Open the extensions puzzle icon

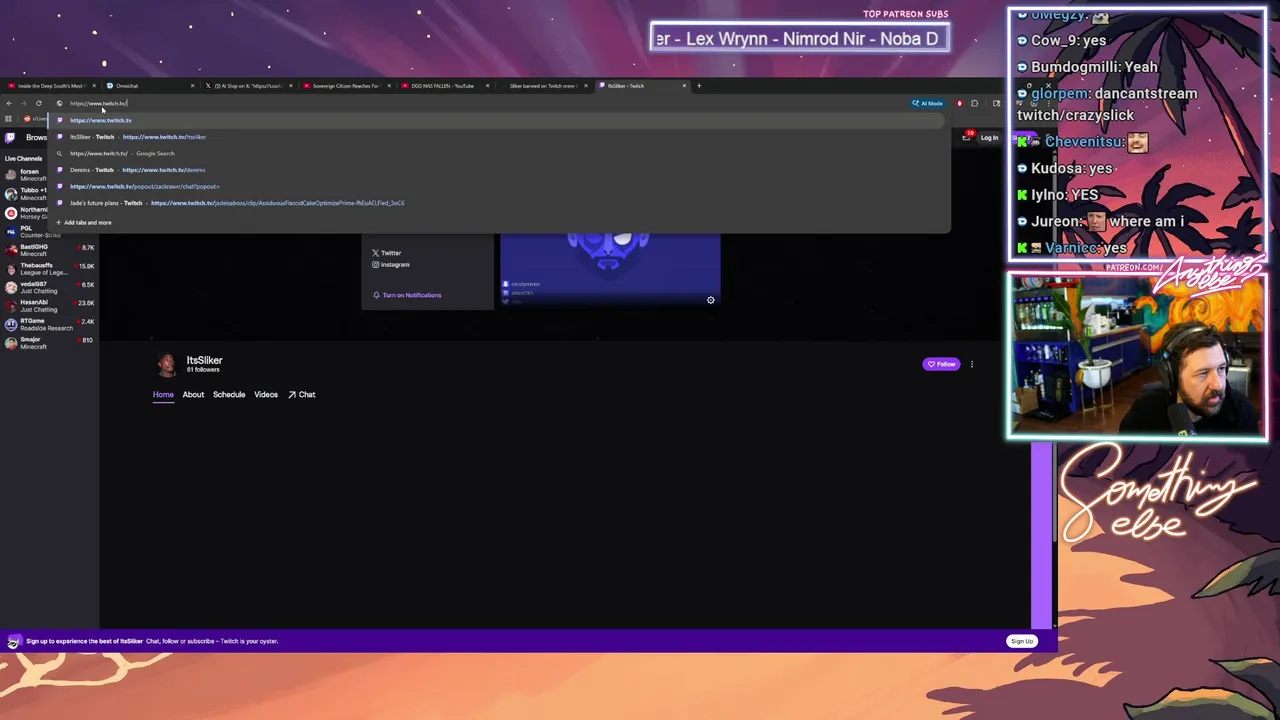(975, 103)
